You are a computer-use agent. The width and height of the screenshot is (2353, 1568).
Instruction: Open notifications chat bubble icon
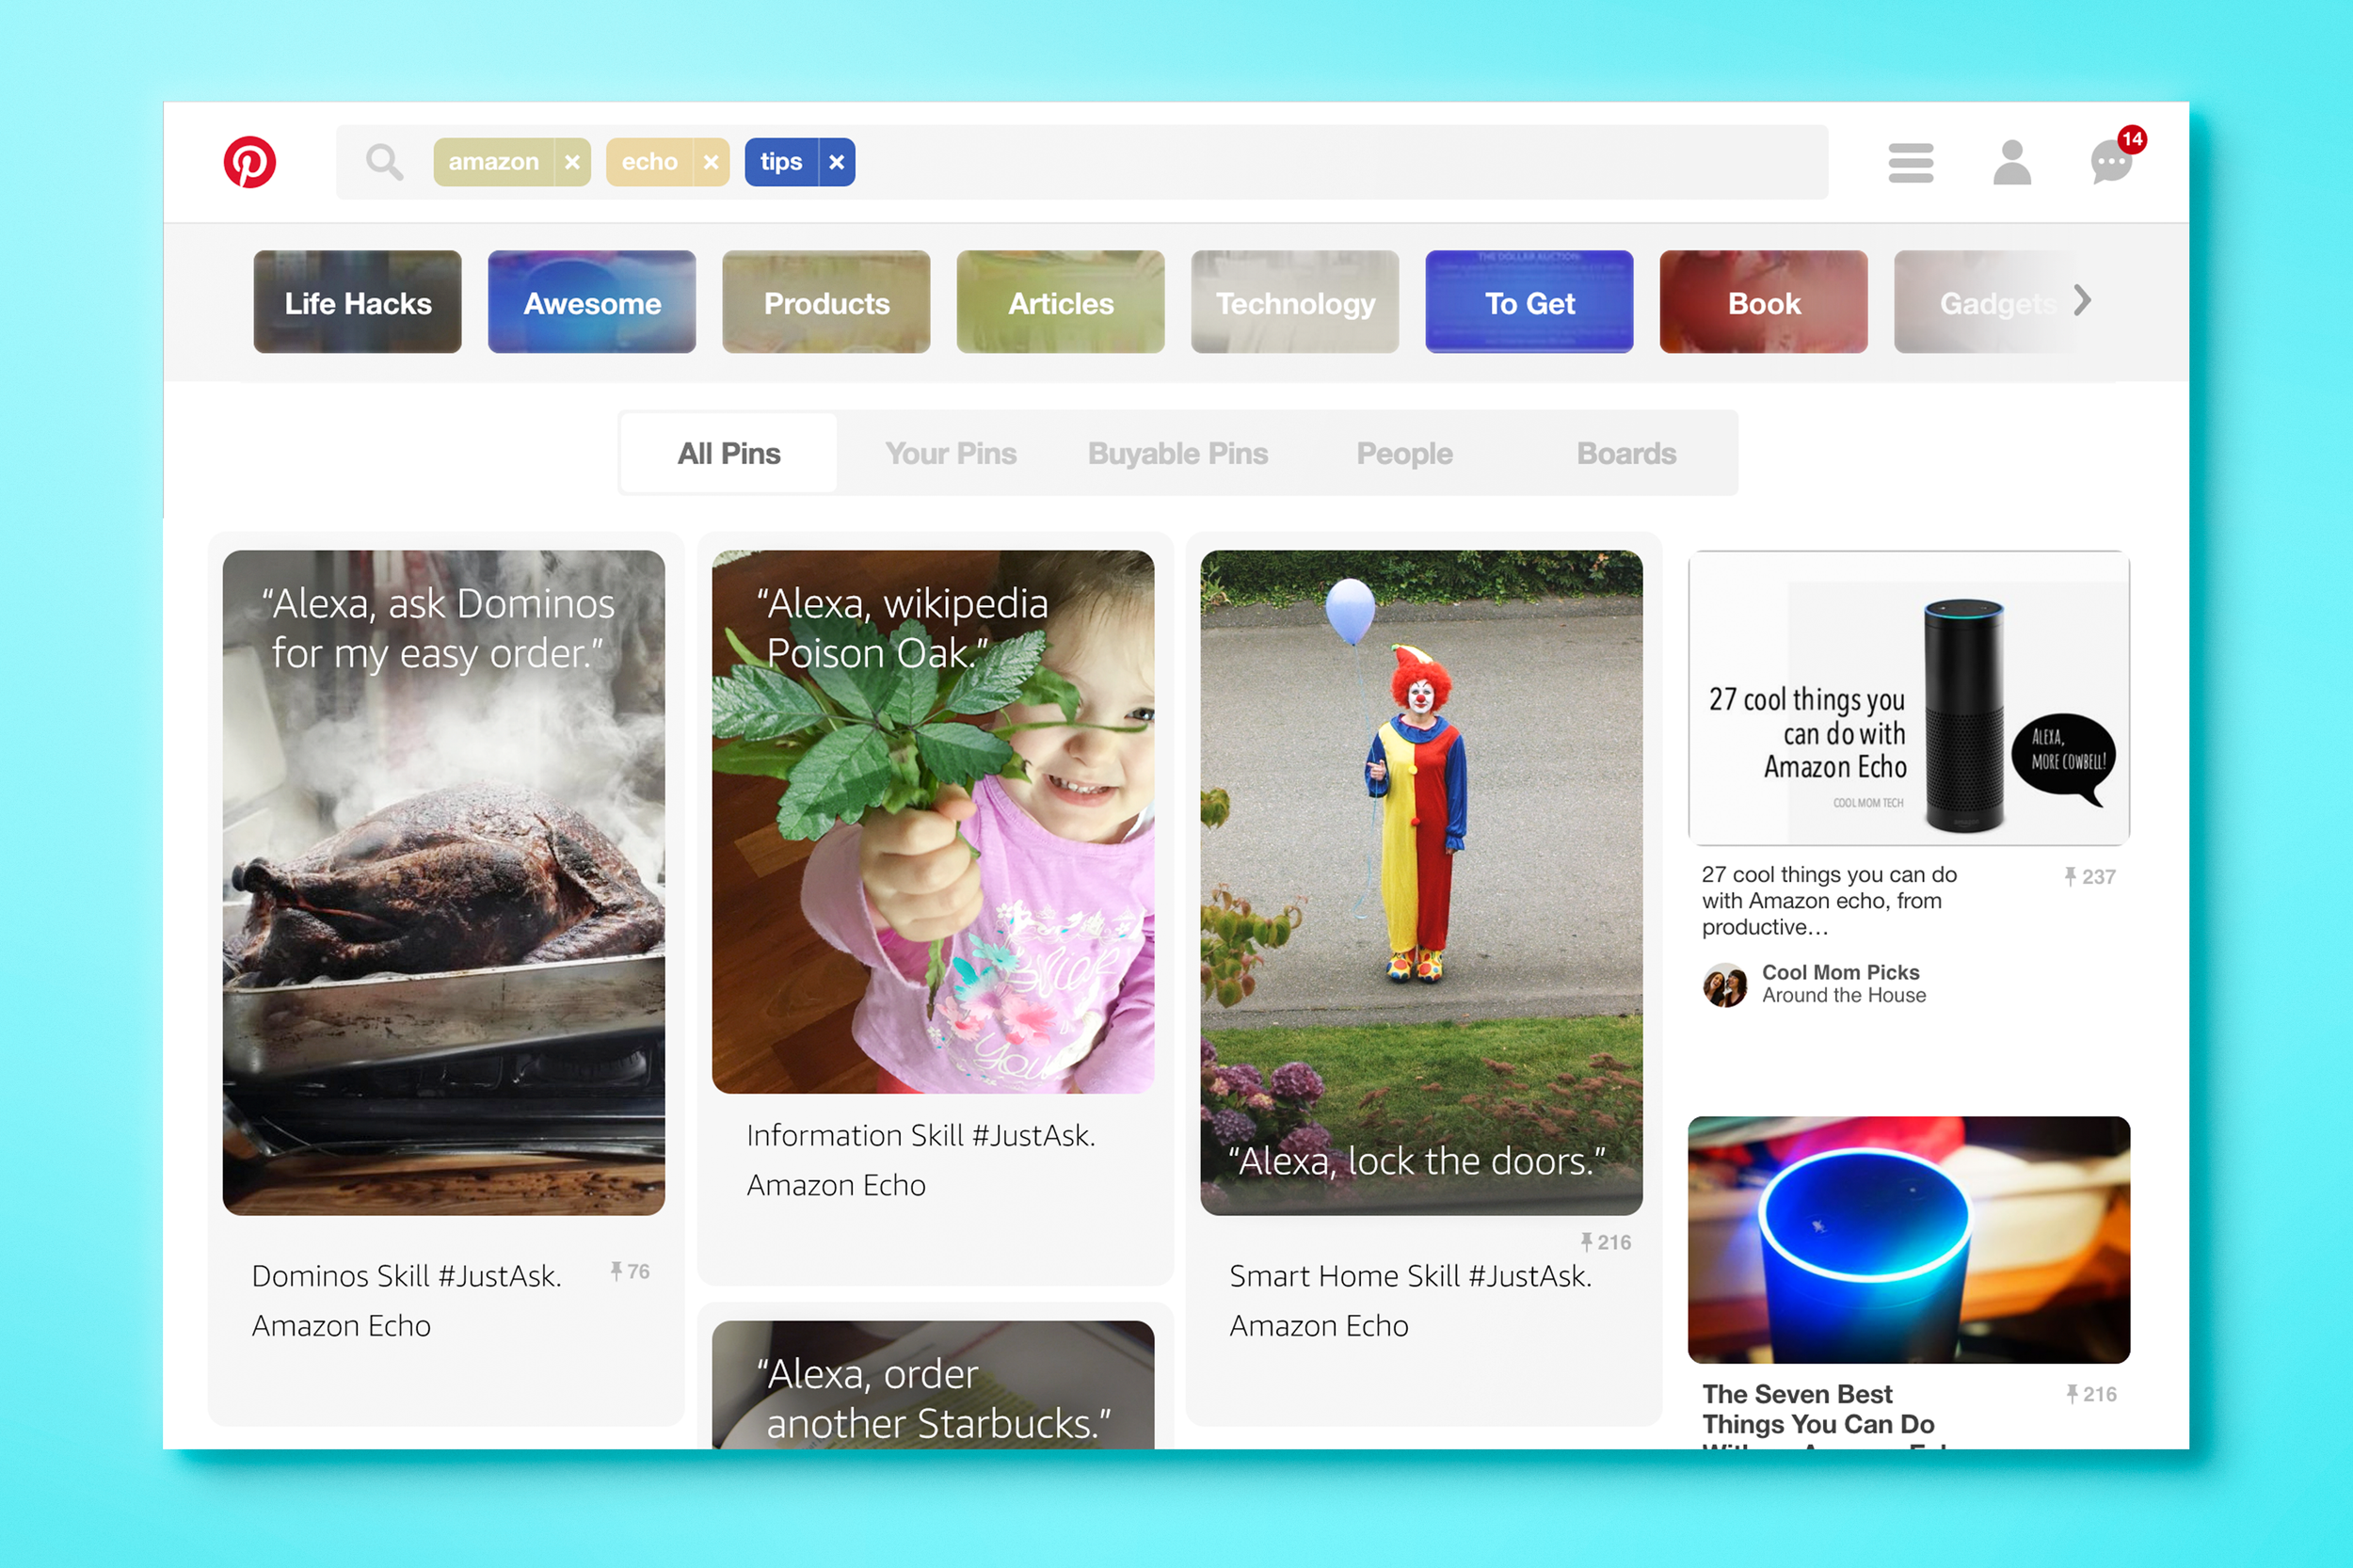(x=2111, y=163)
